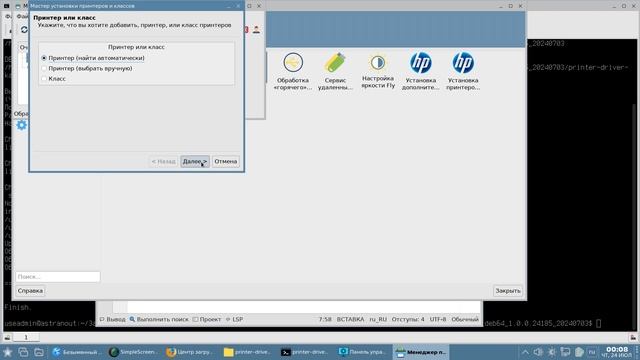
Task: Click the refresh icon in printer manager toolbar
Action: 24,30
